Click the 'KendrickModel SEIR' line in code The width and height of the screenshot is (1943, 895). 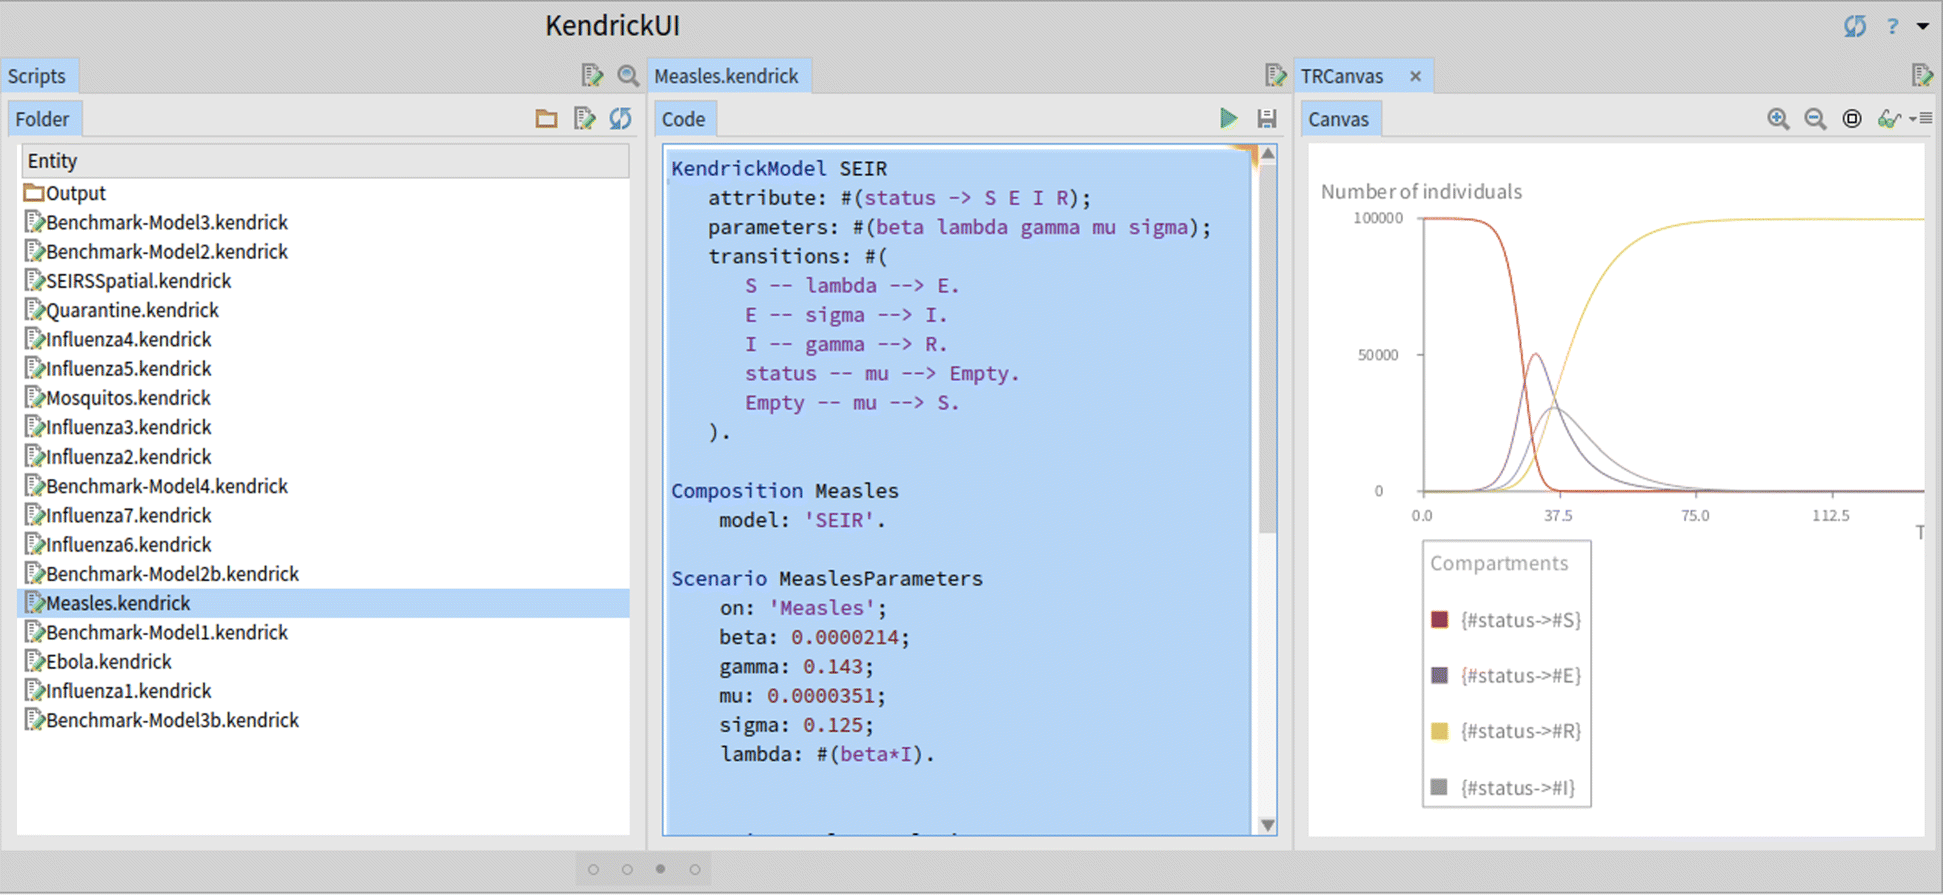779,168
